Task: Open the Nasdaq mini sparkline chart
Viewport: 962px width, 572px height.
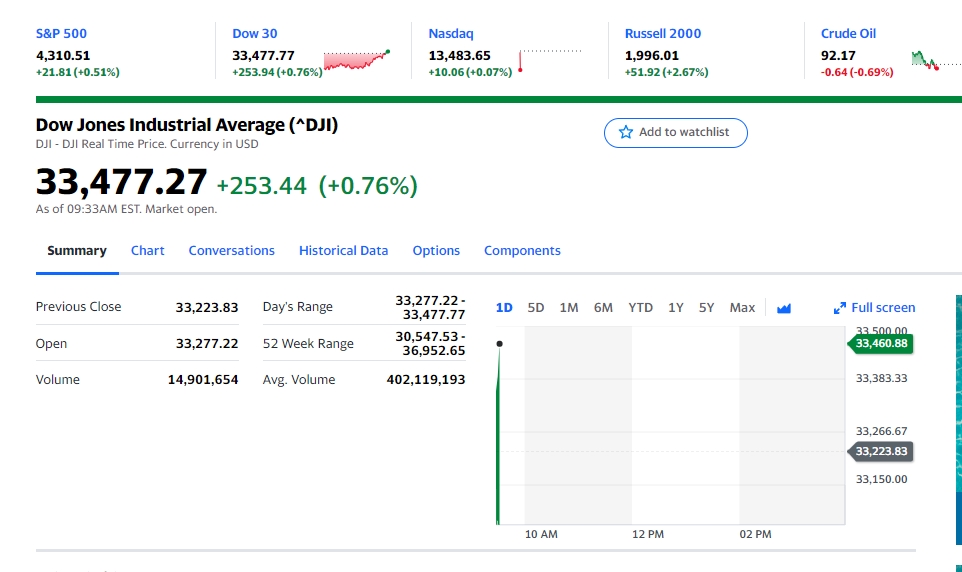Action: pyautogui.click(x=550, y=60)
